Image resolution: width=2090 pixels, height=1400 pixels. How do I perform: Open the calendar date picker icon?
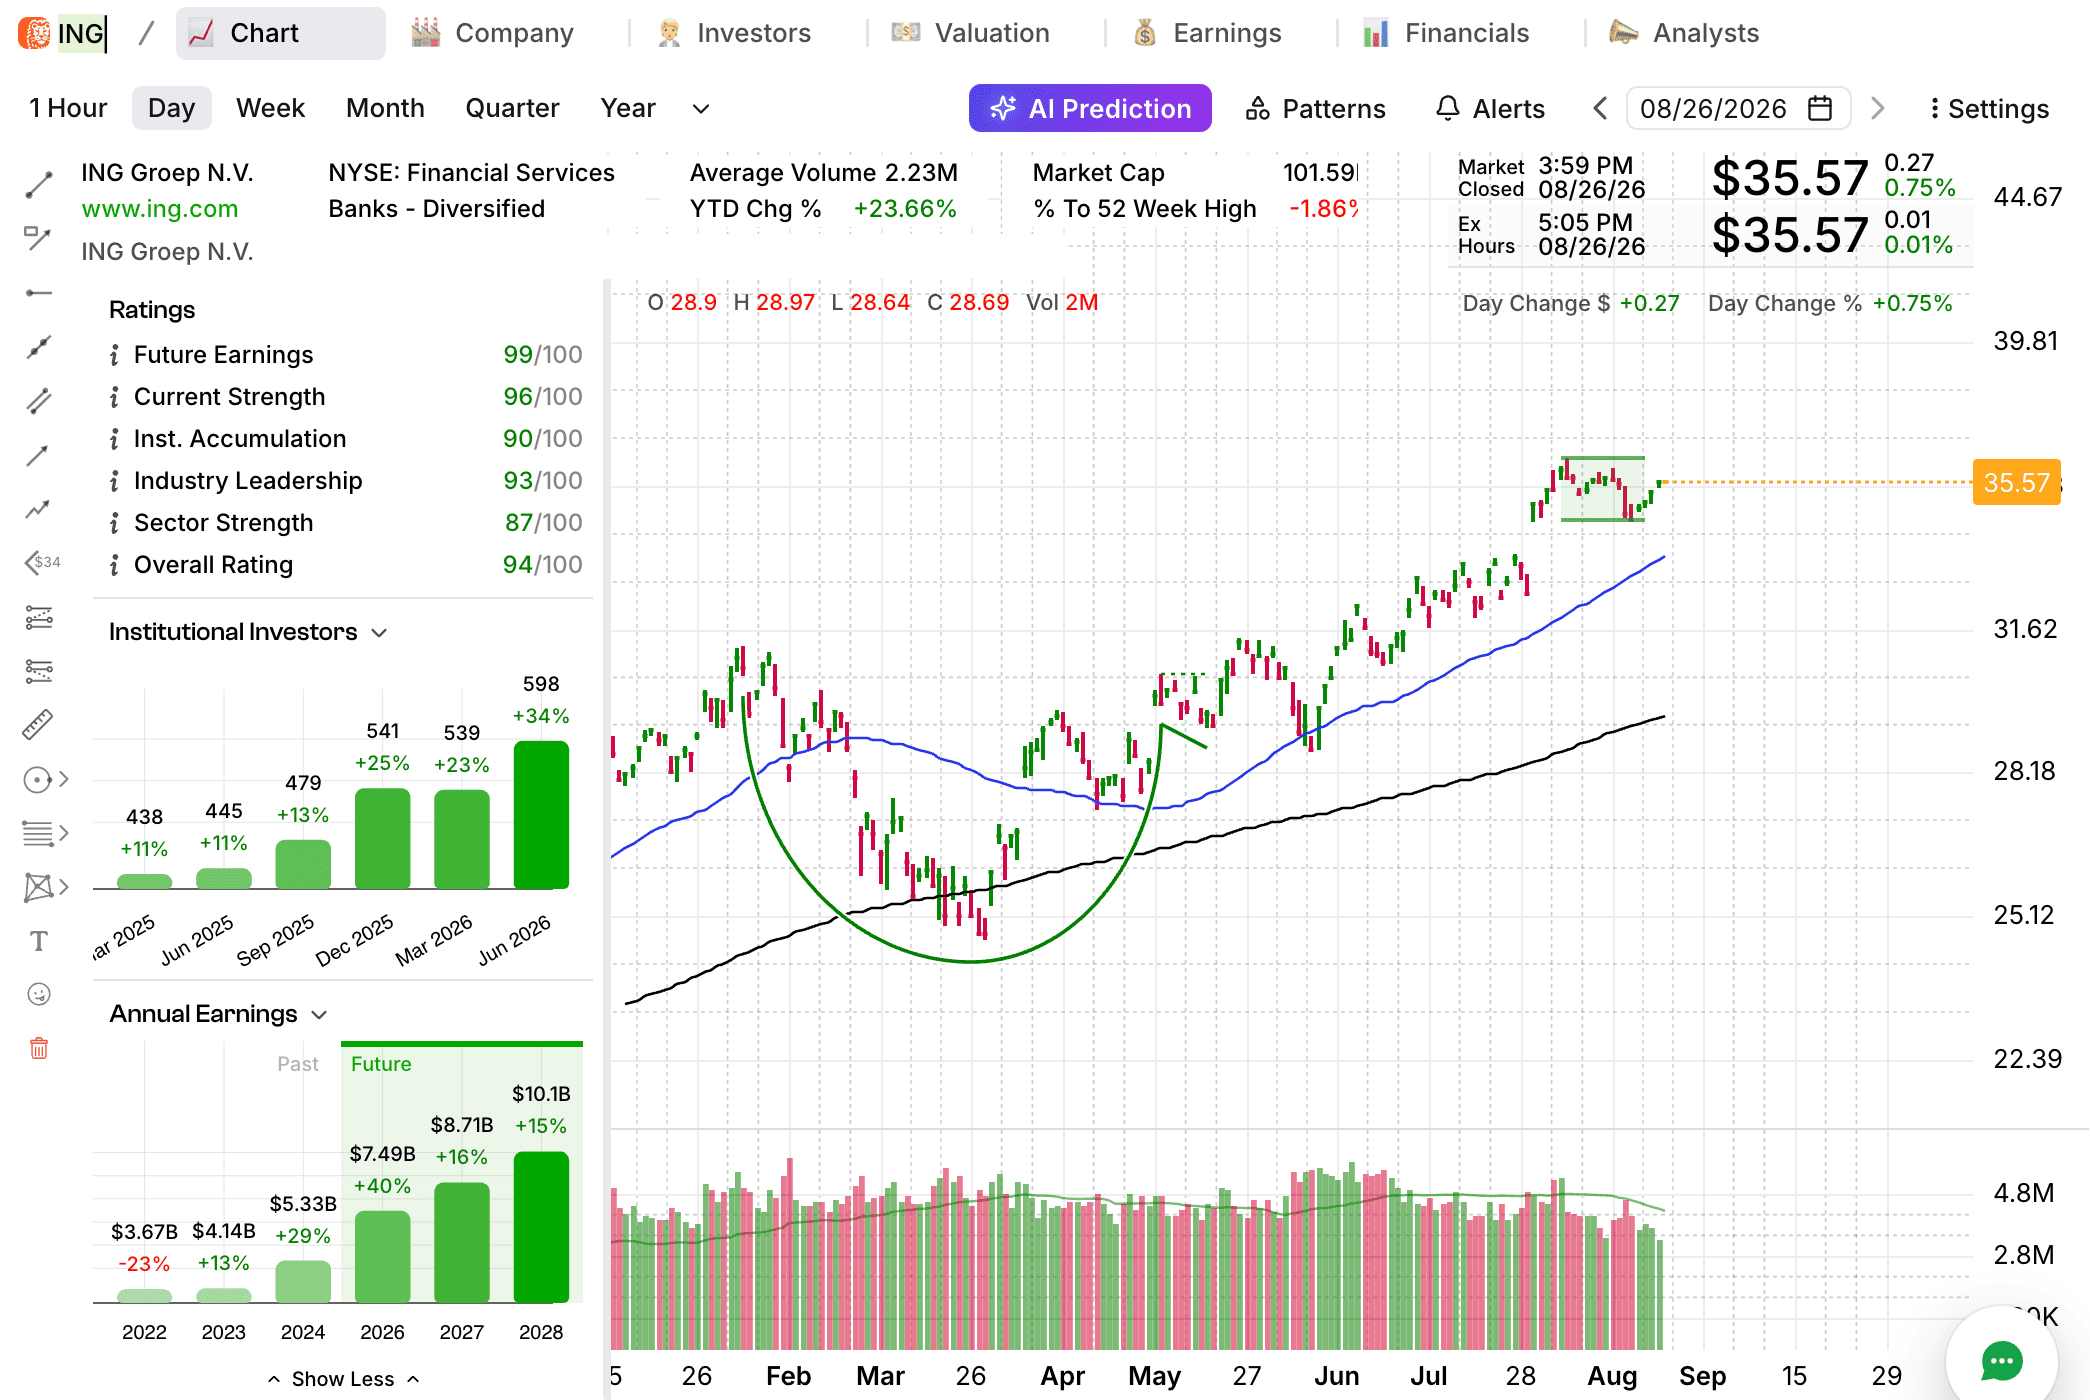[x=1820, y=108]
